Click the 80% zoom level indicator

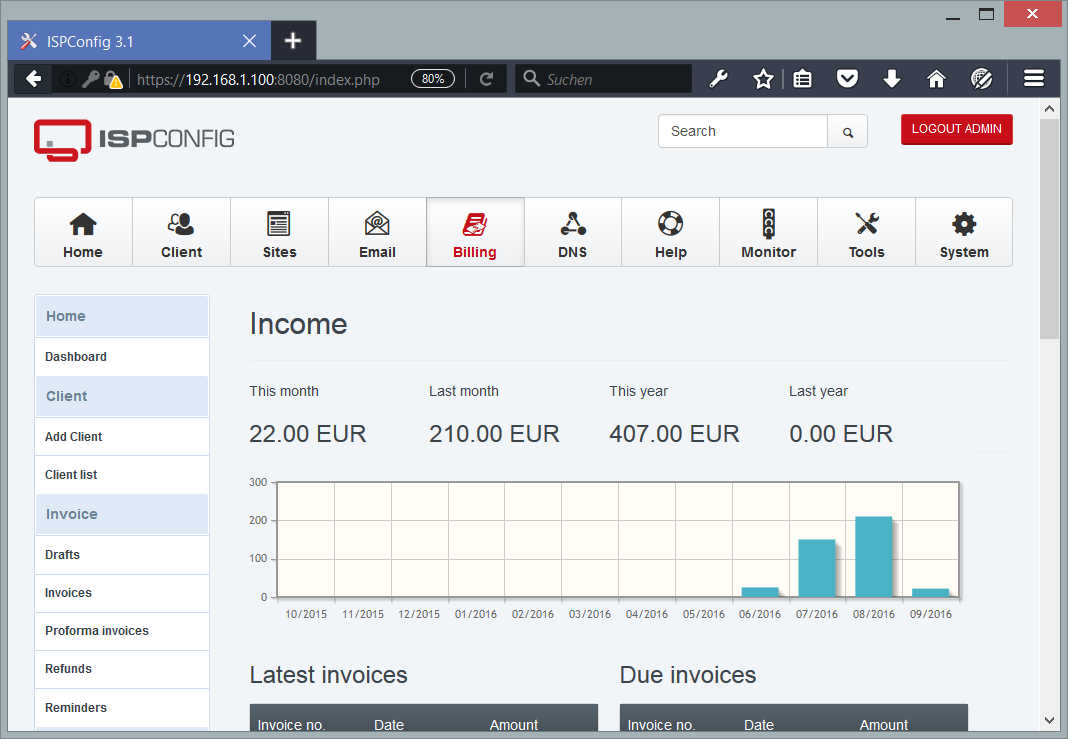(x=433, y=79)
